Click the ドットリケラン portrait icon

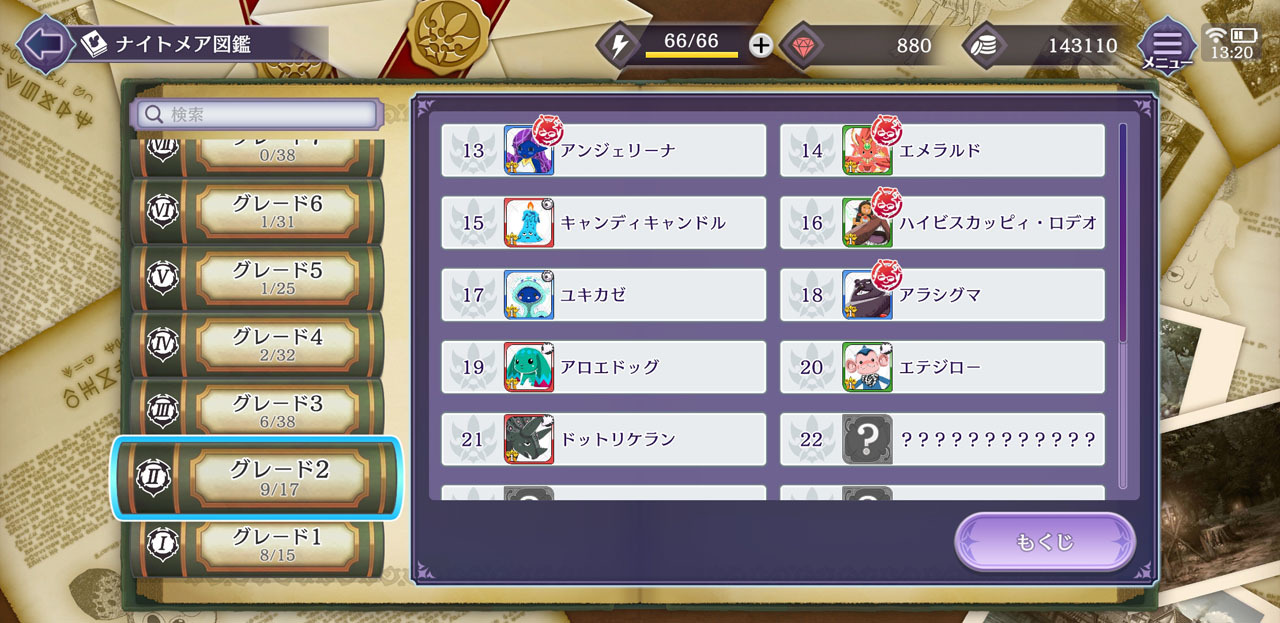pyautogui.click(x=529, y=439)
